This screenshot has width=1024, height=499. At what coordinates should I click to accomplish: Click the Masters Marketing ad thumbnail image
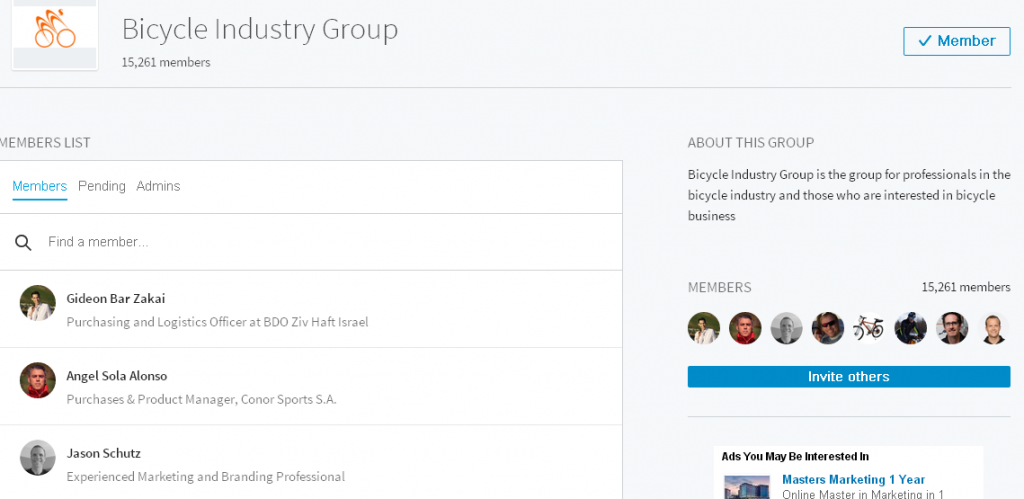pos(747,487)
